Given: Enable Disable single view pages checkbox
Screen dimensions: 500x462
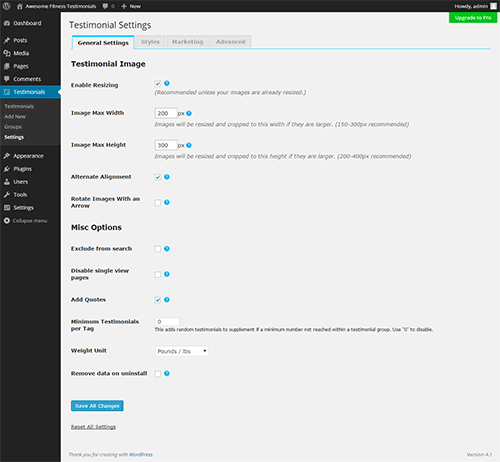Looking at the screenshot, I should pyautogui.click(x=158, y=274).
